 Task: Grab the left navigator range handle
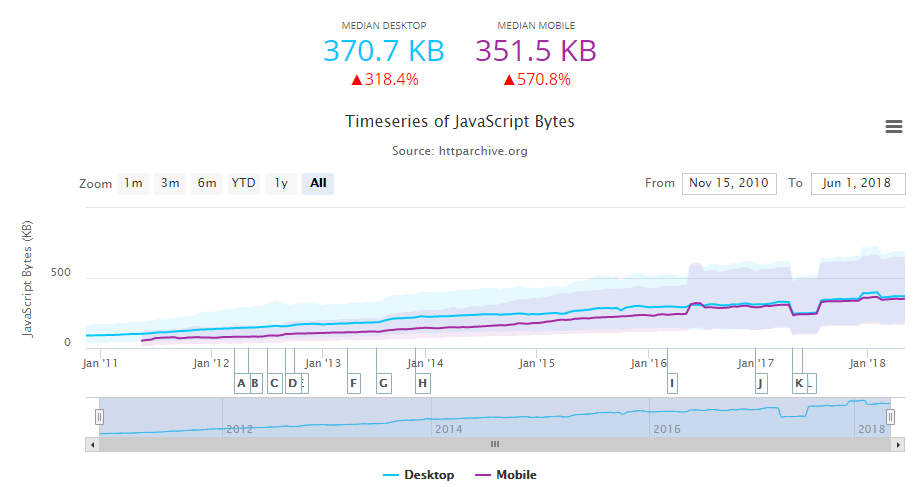(99, 416)
